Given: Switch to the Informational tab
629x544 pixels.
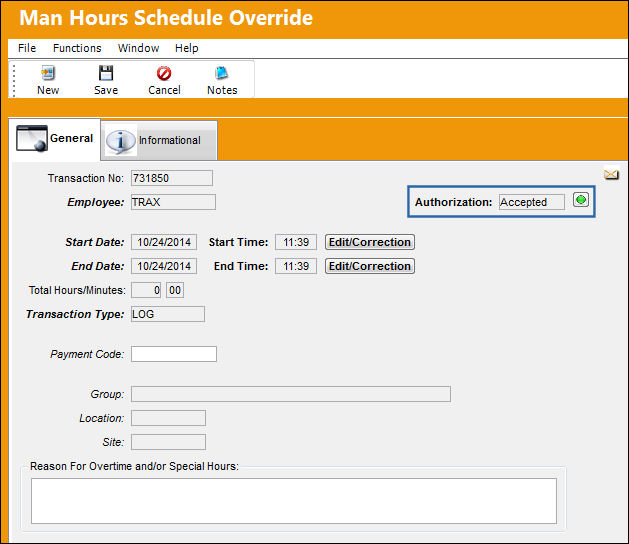Looking at the screenshot, I should pyautogui.click(x=159, y=140).
